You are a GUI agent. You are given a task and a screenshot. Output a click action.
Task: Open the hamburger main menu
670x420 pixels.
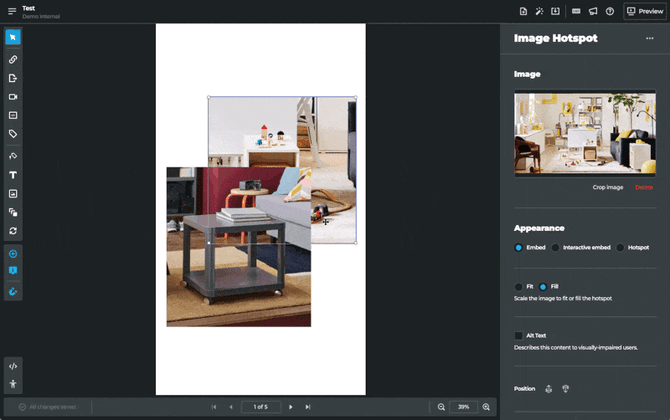click(x=12, y=11)
